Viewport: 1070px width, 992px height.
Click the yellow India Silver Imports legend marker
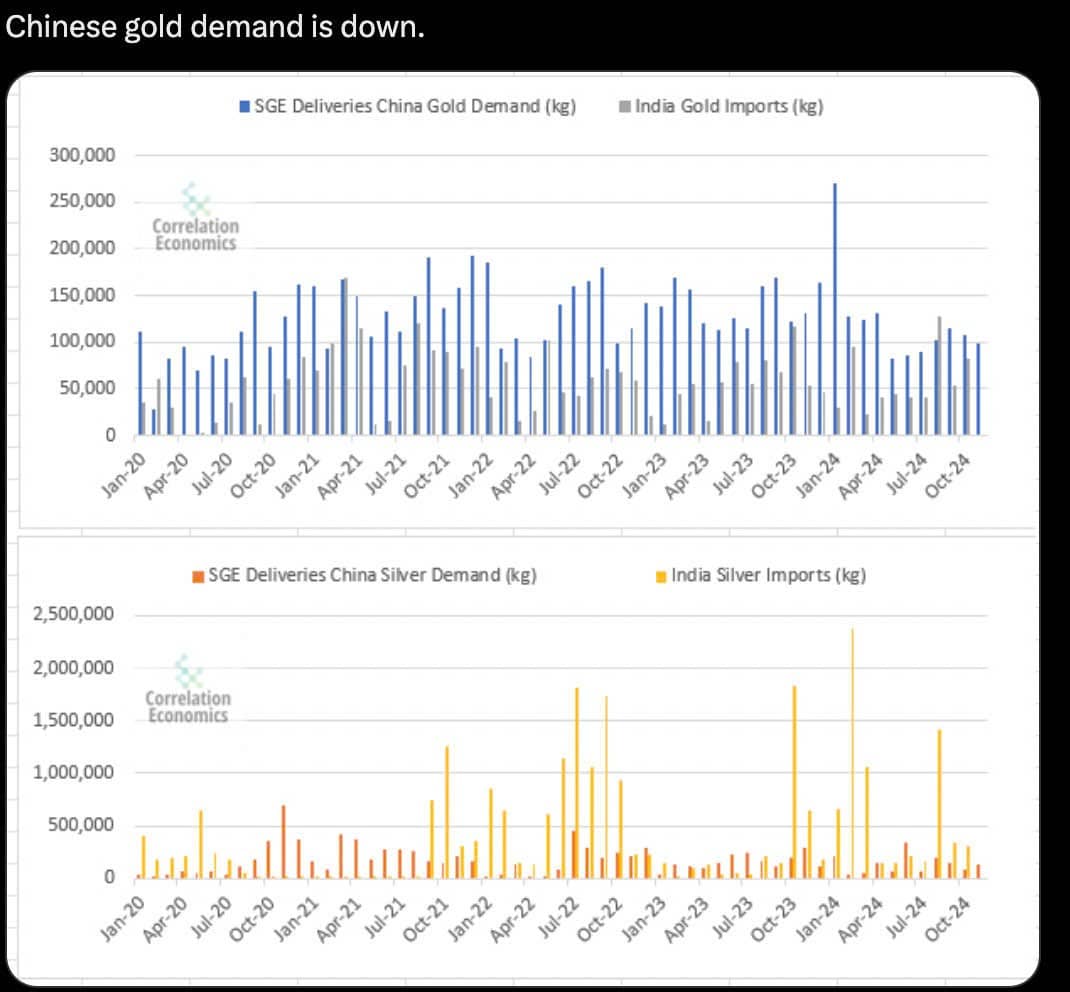661,576
